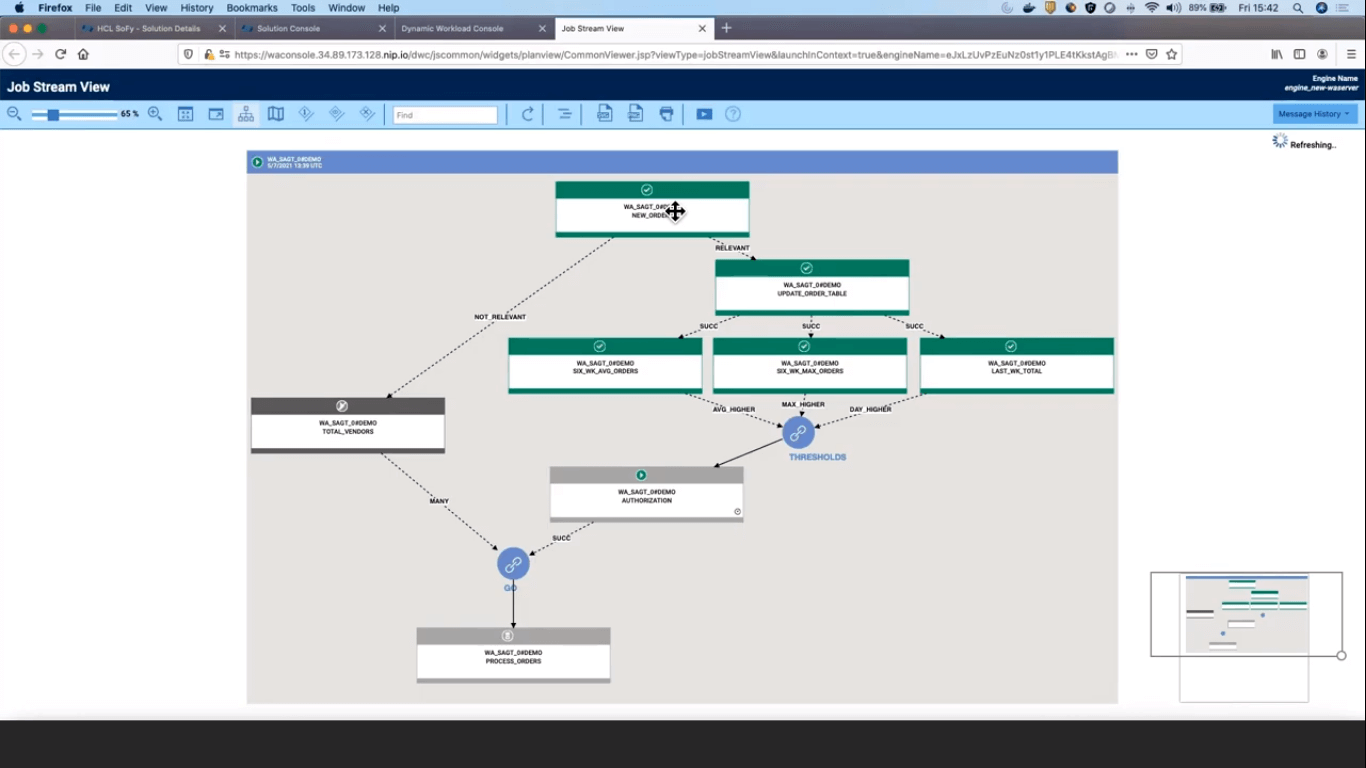Expand the Message History dropdown

point(1314,114)
